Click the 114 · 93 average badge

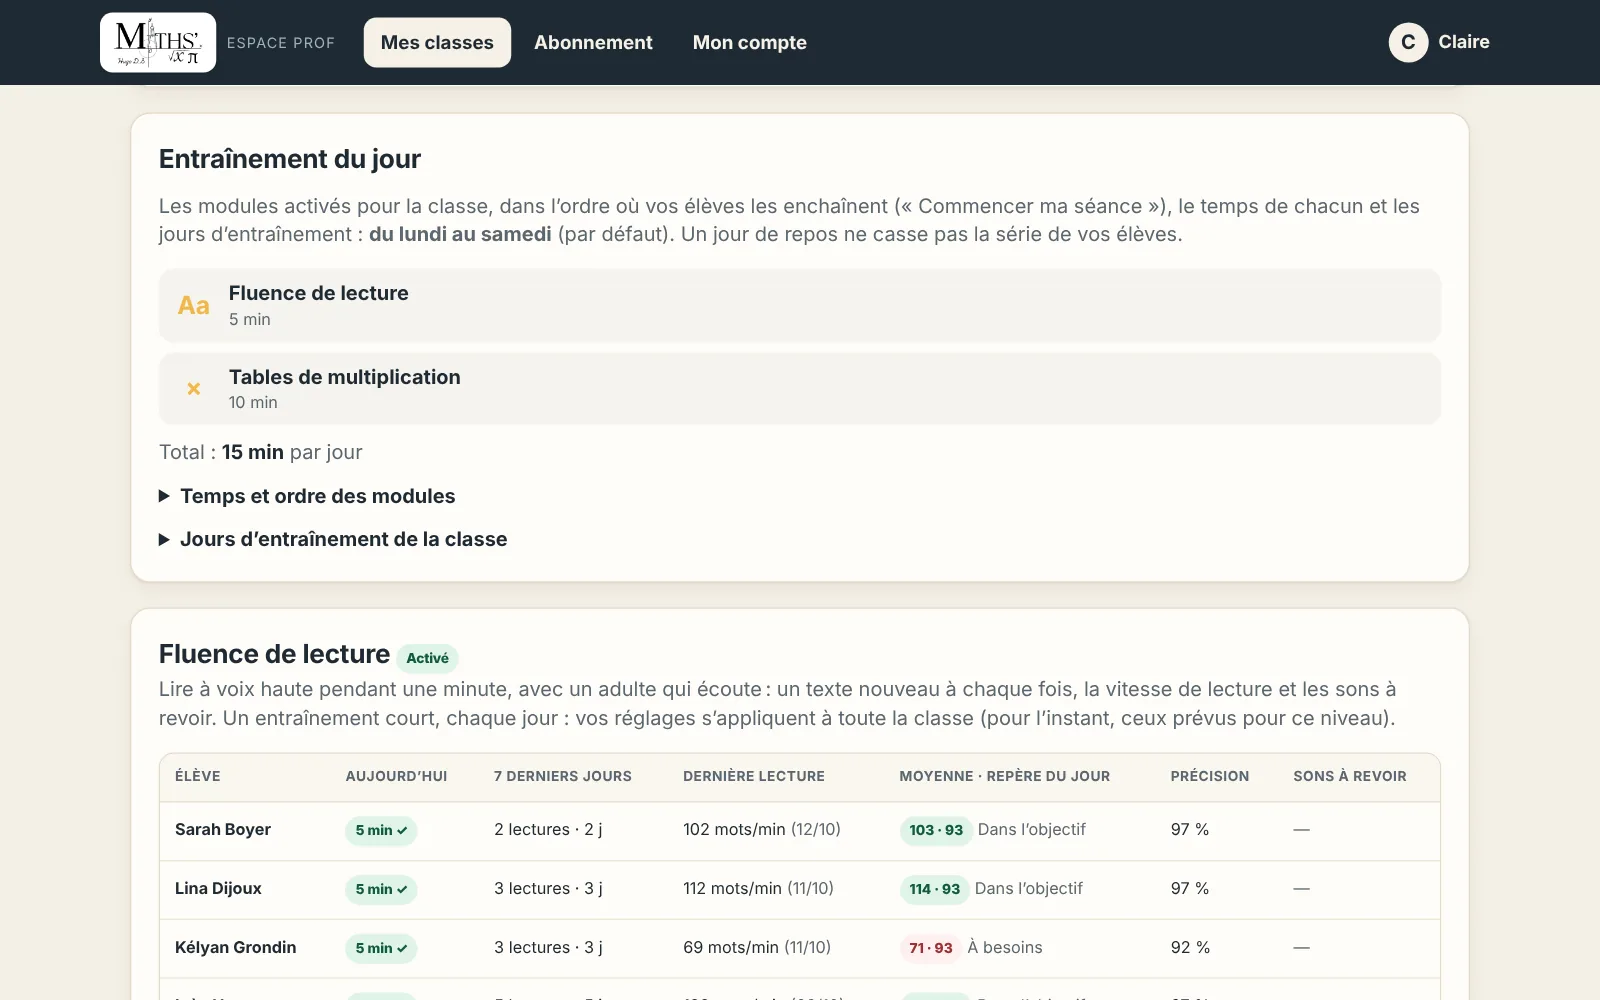click(x=935, y=889)
